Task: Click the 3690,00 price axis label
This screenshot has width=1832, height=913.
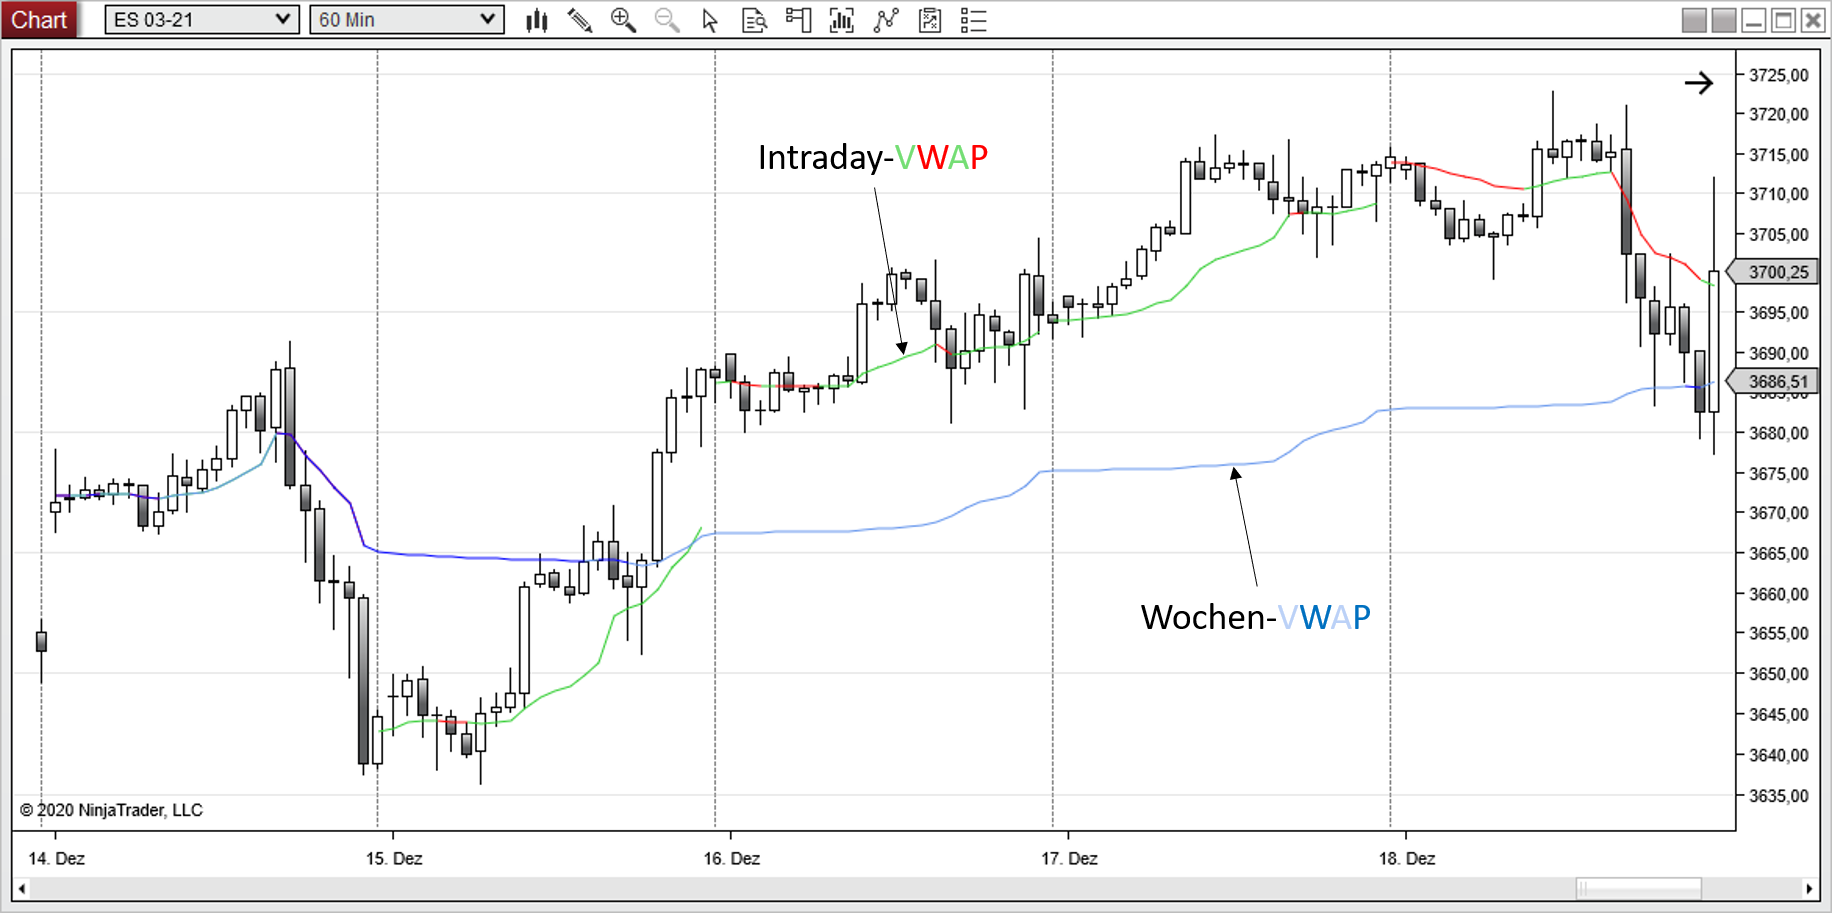Action: 1779,353
